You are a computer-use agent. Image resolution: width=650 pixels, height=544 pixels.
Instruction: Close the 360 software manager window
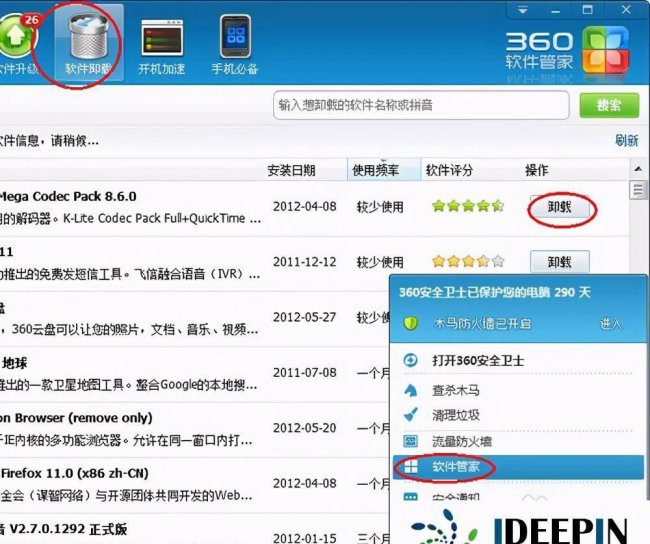pos(626,10)
